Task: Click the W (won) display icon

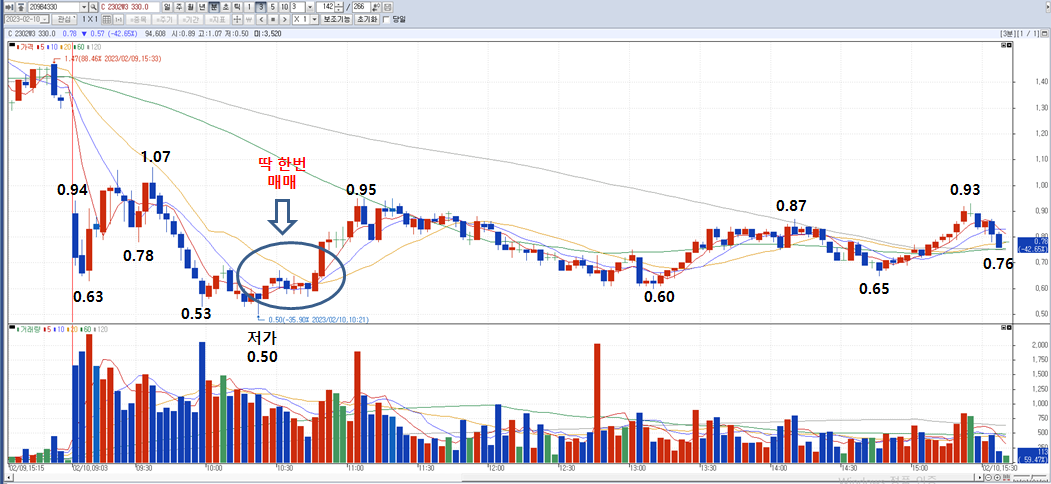Action: (x=249, y=19)
